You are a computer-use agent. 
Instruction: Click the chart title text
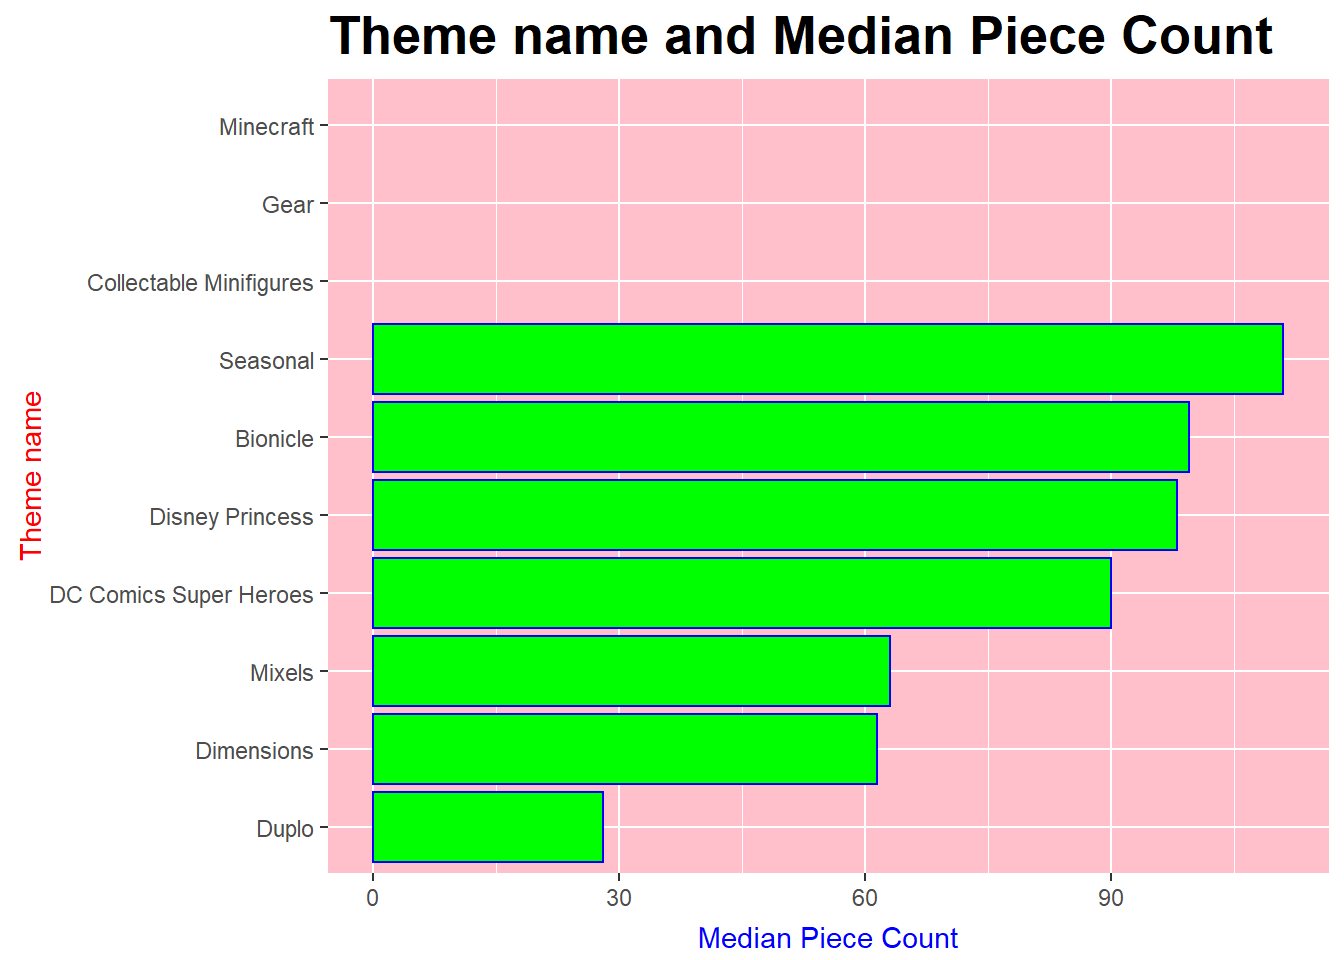coord(801,37)
